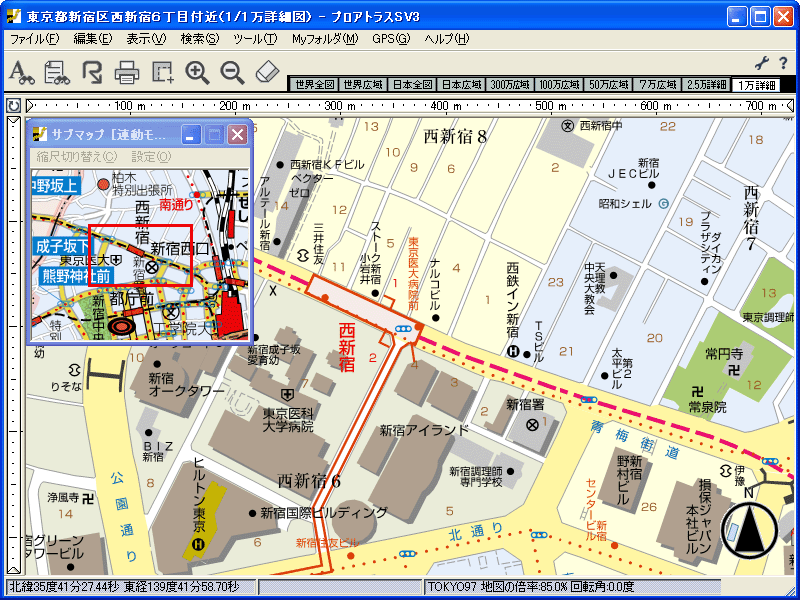Click the 新宿国際ビルディング label
The width and height of the screenshot is (800, 600).
(x=324, y=512)
